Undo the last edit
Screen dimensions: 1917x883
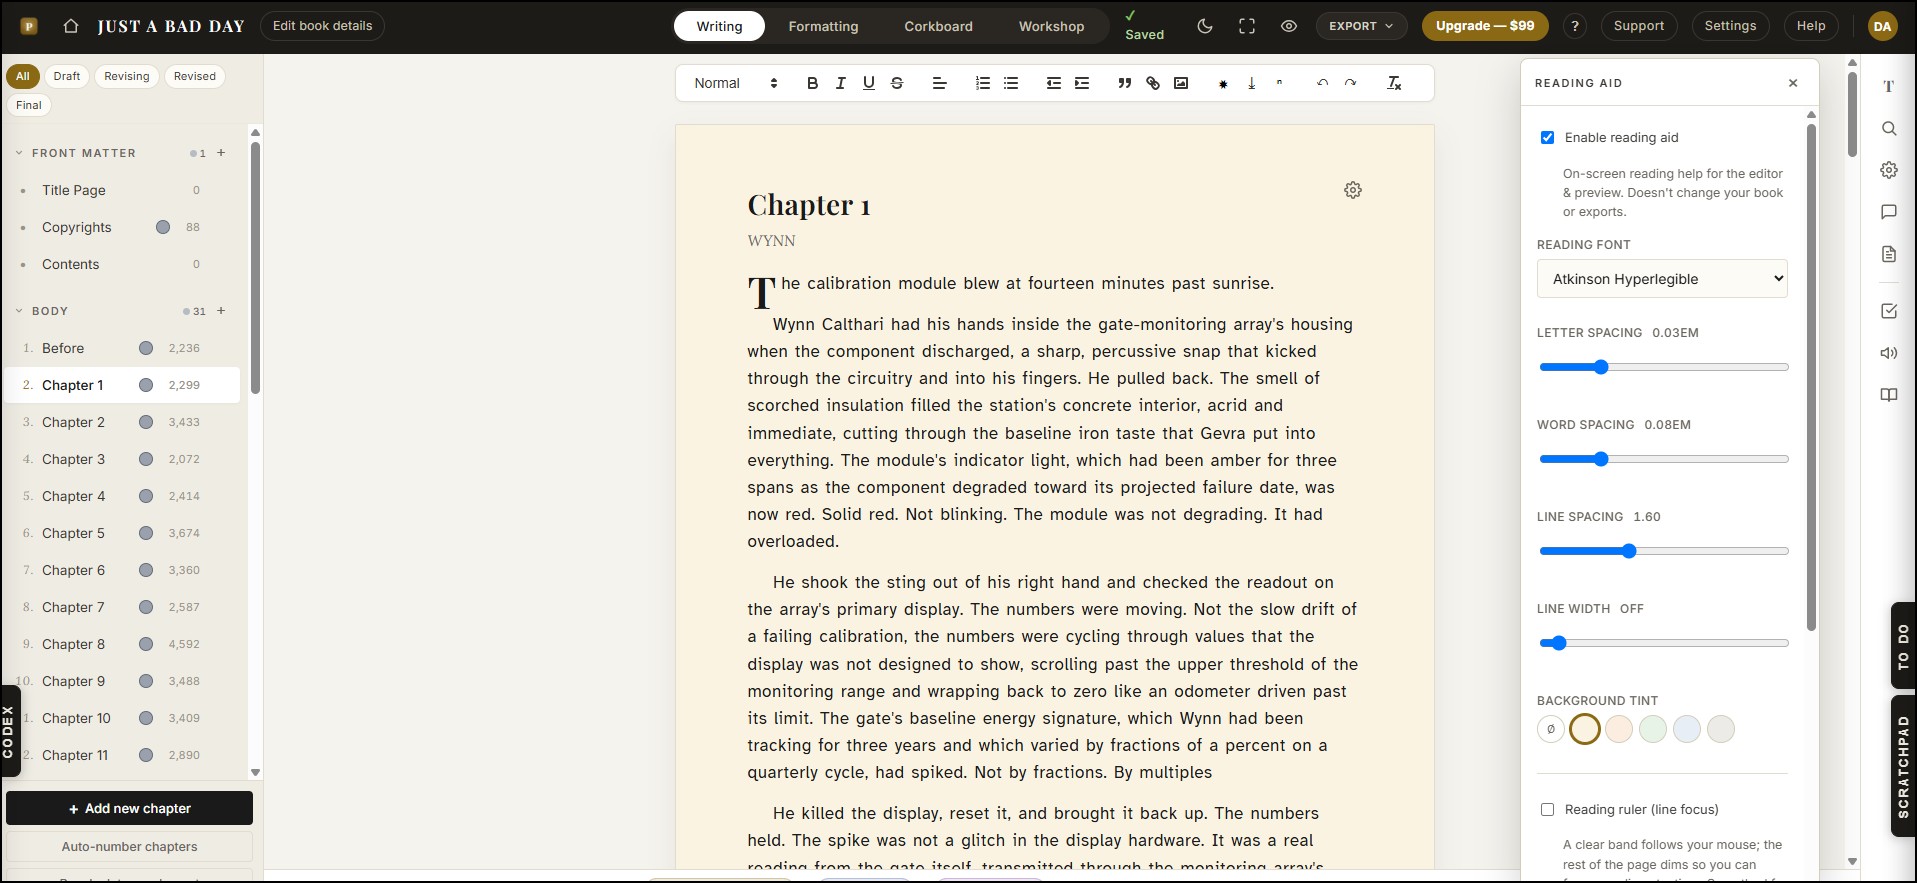[x=1322, y=83]
